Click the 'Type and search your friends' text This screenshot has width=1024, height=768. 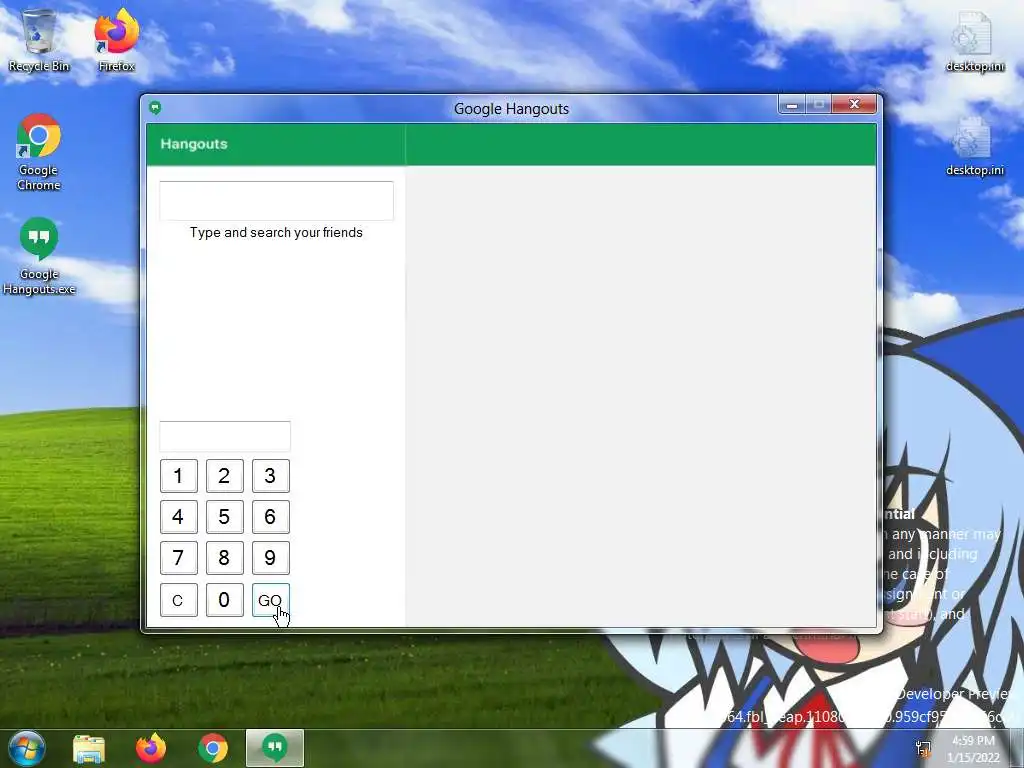(x=276, y=232)
